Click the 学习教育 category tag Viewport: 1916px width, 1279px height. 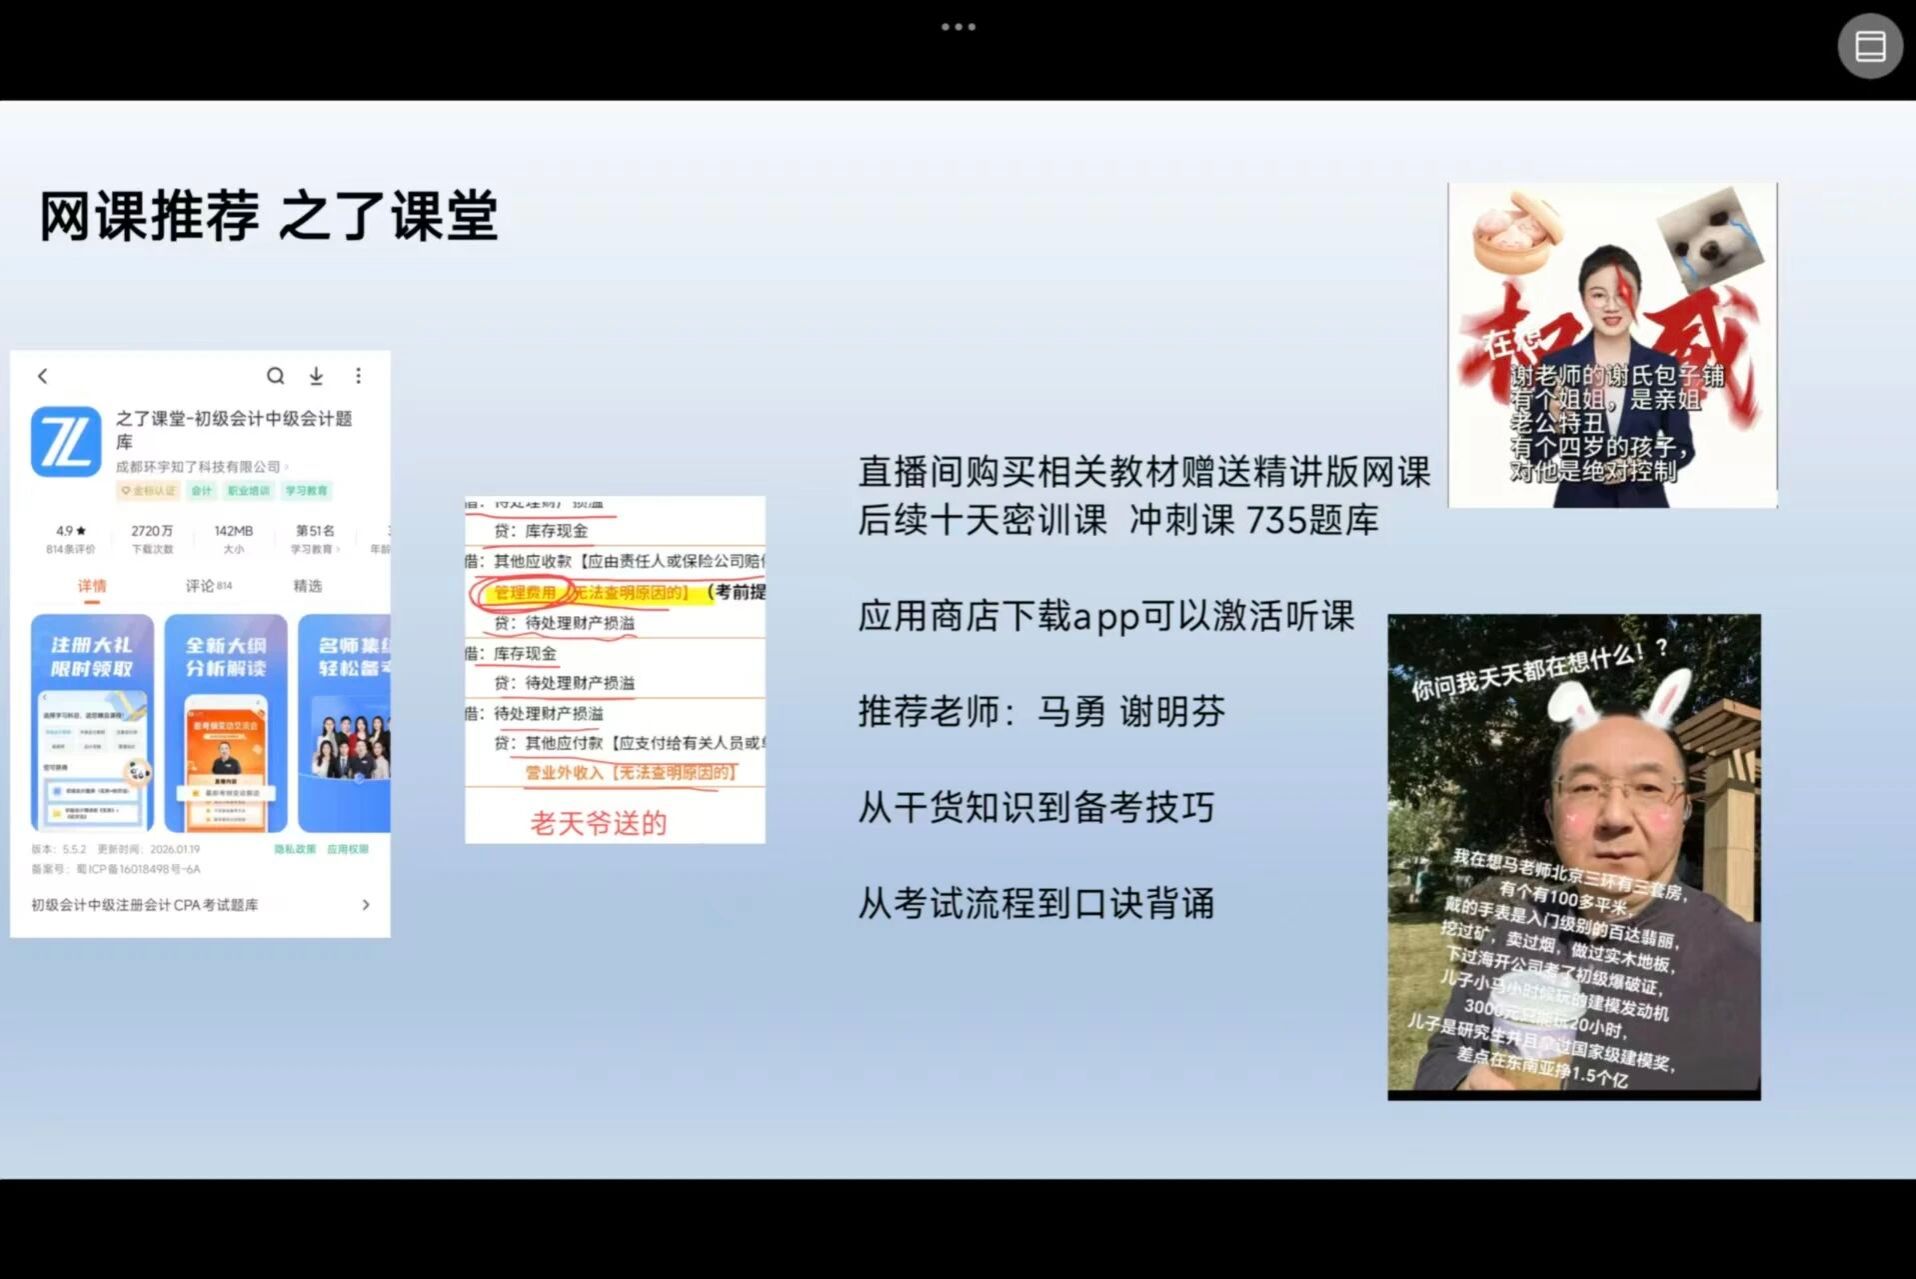[x=306, y=491]
